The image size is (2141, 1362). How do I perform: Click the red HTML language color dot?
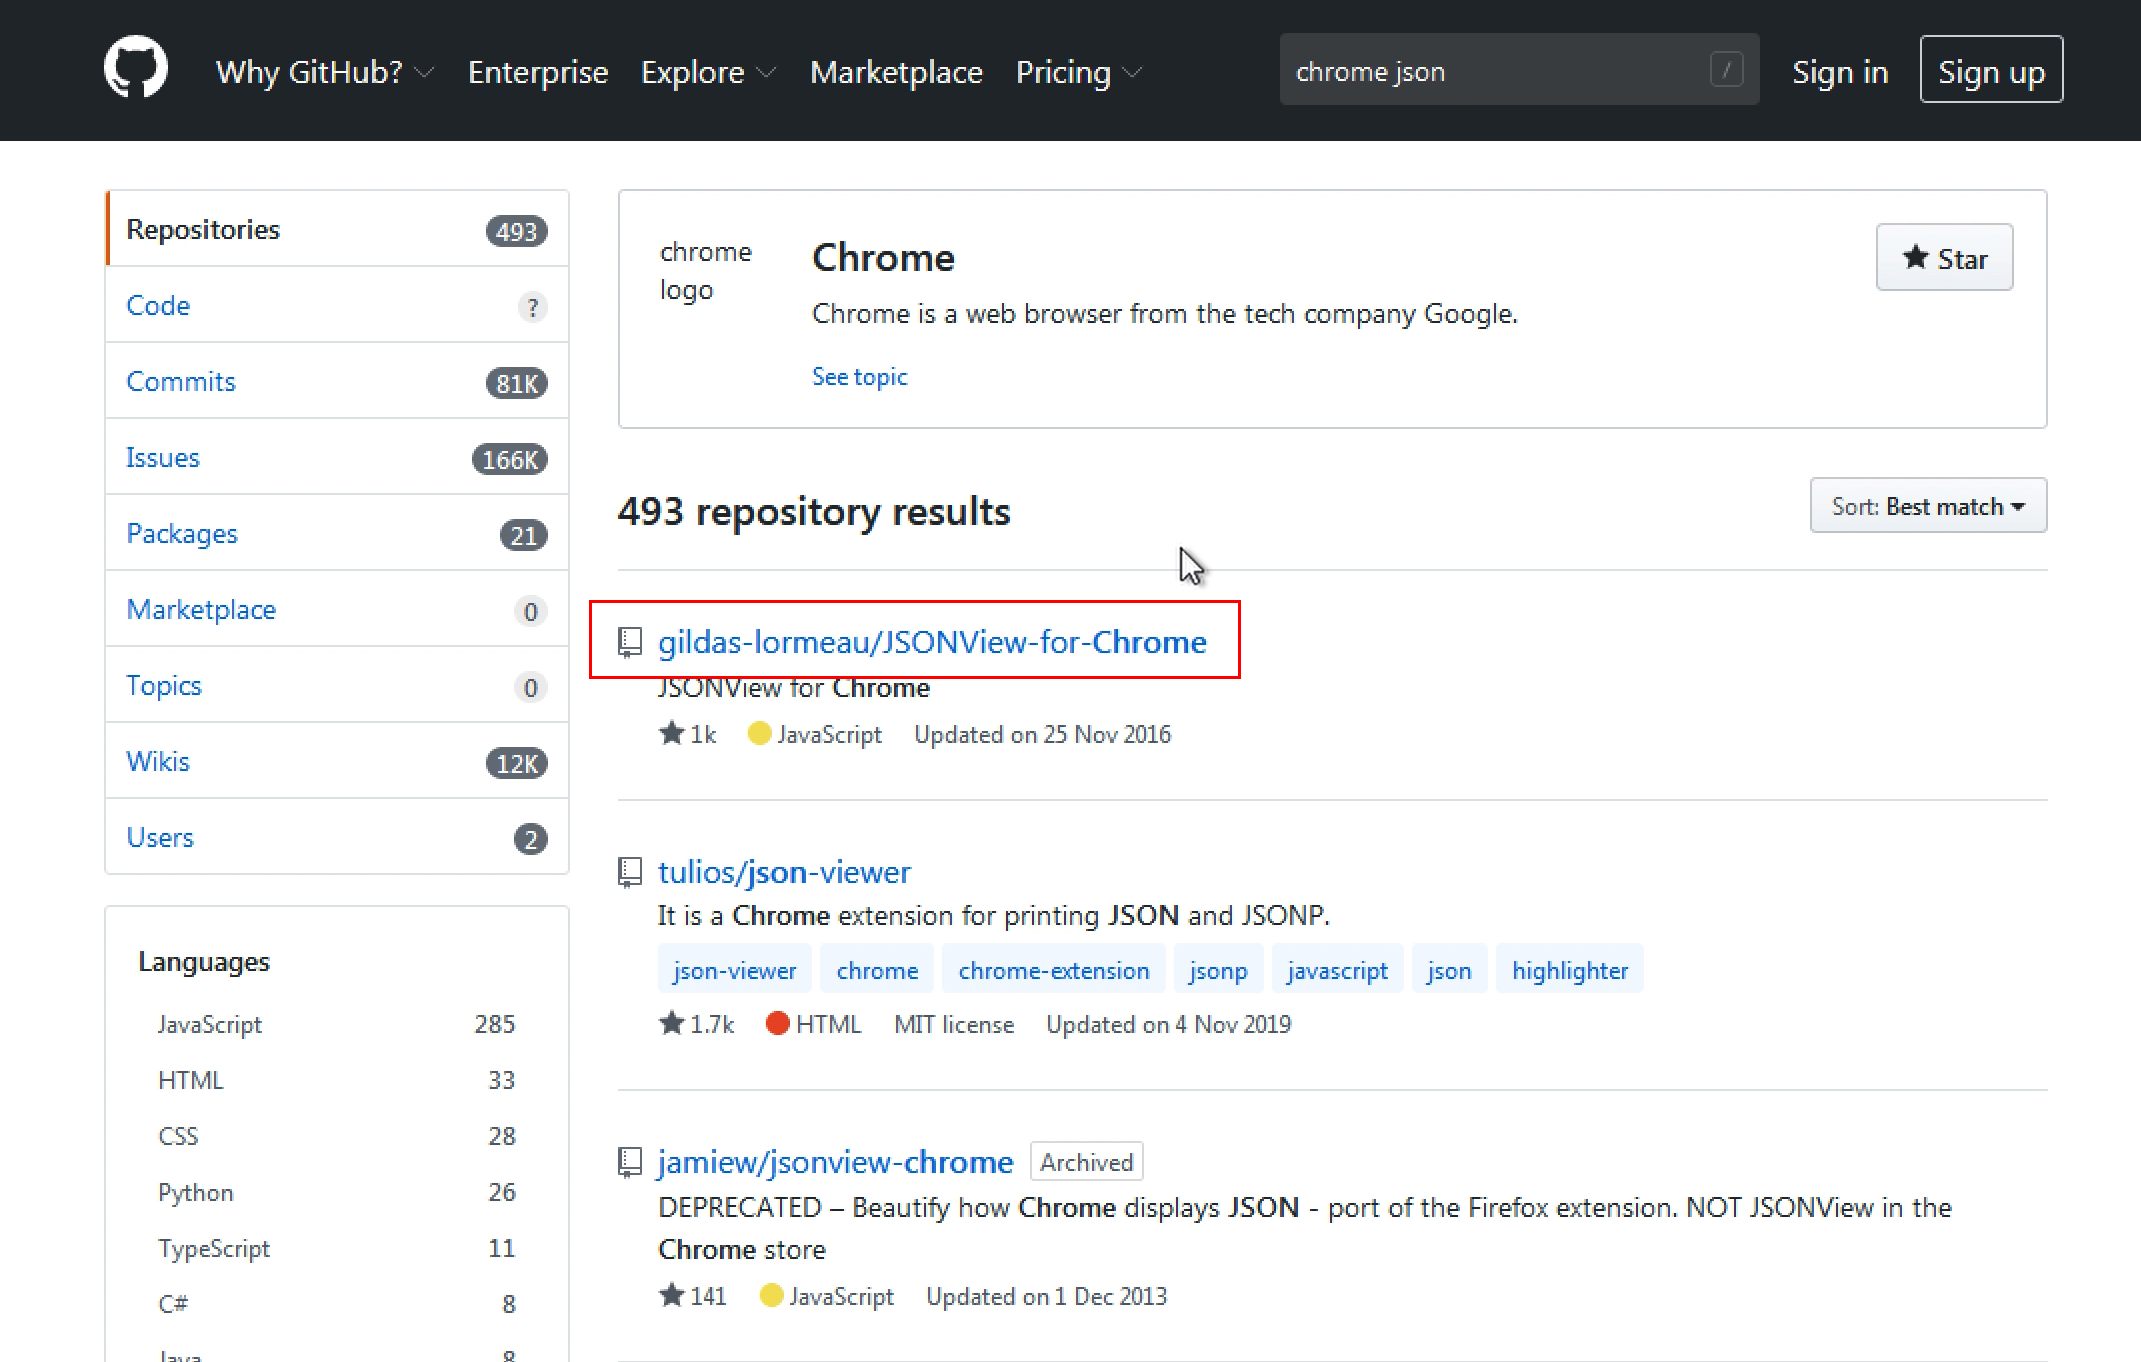click(x=777, y=1023)
